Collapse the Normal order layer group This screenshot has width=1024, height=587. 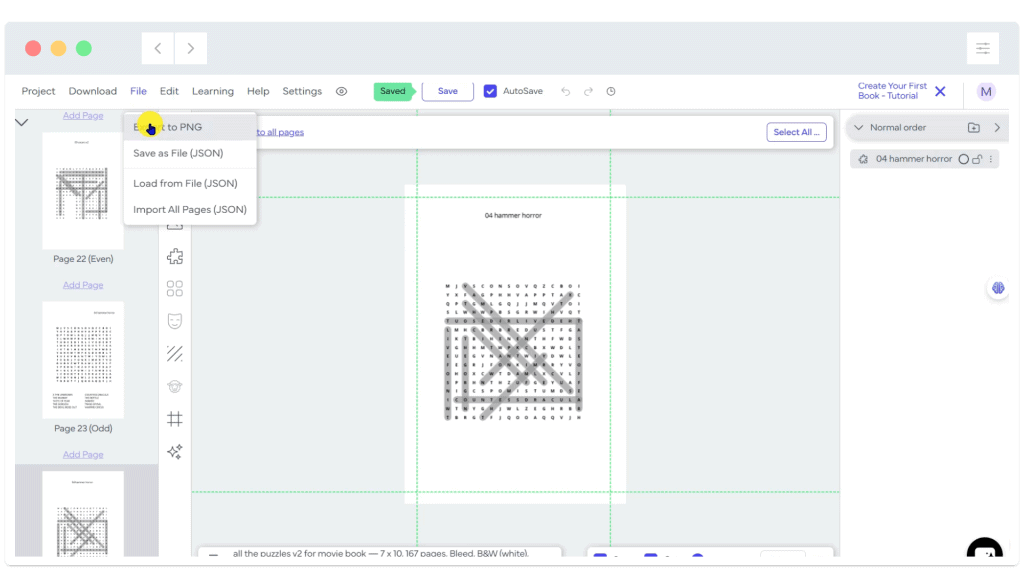(859, 128)
